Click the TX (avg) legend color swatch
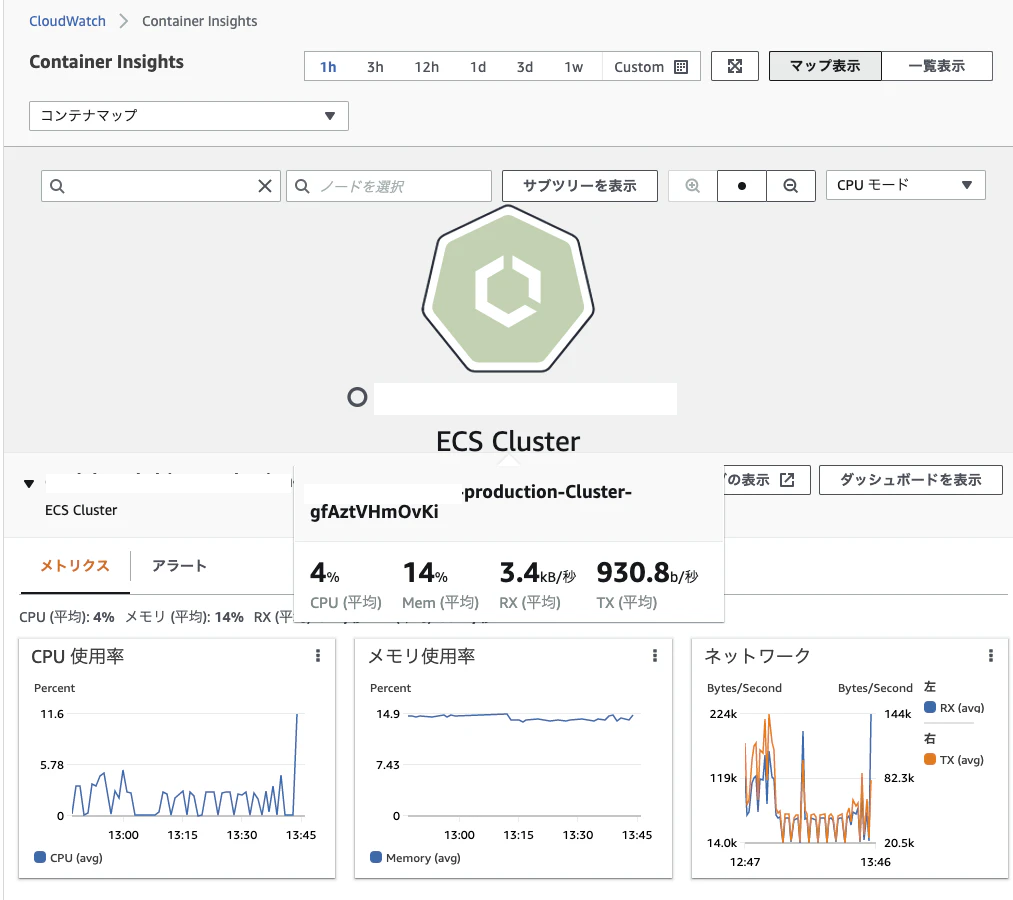The image size is (1013, 900). [930, 759]
